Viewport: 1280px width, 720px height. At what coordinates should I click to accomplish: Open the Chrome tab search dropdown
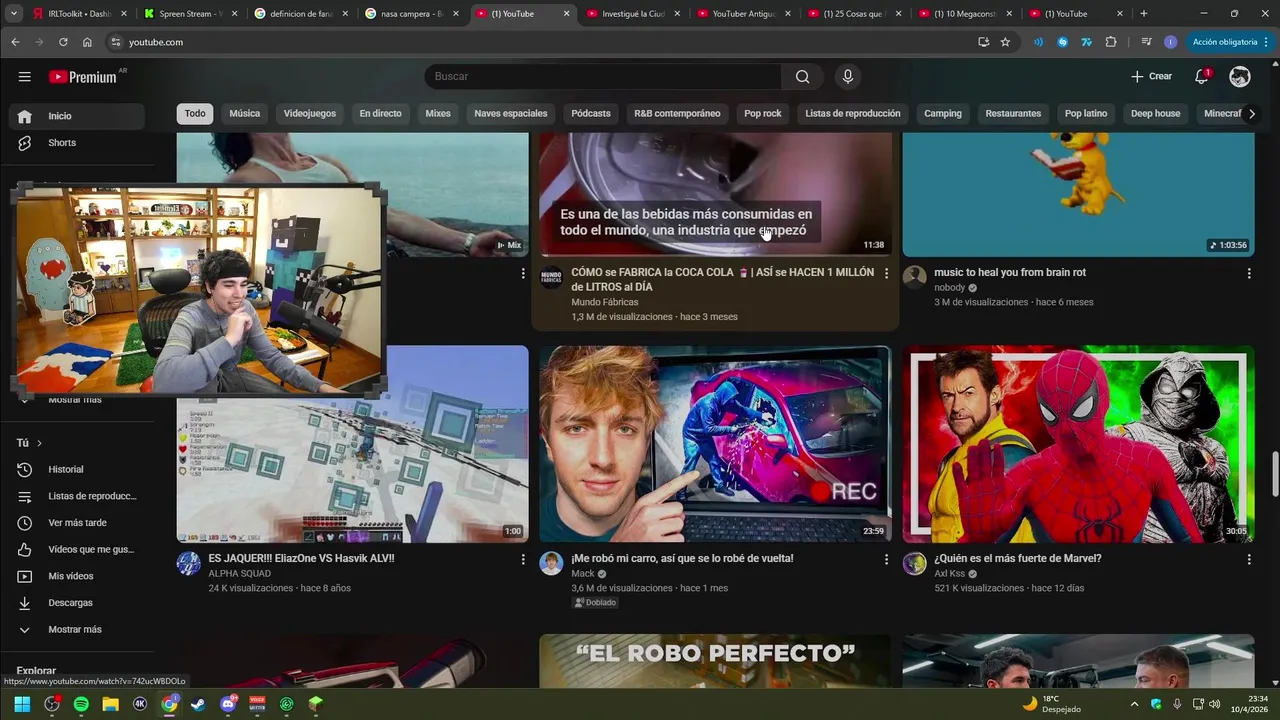13,14
